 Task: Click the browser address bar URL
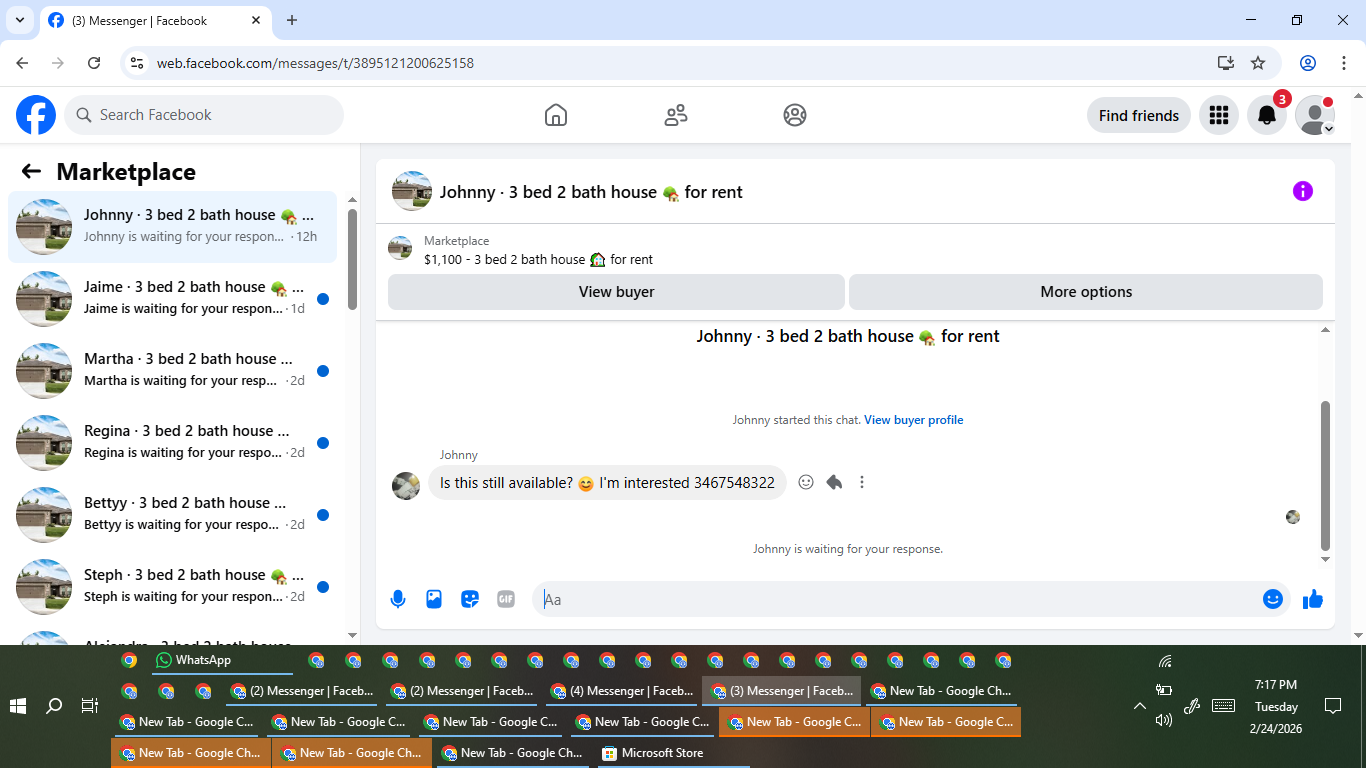[x=315, y=63]
